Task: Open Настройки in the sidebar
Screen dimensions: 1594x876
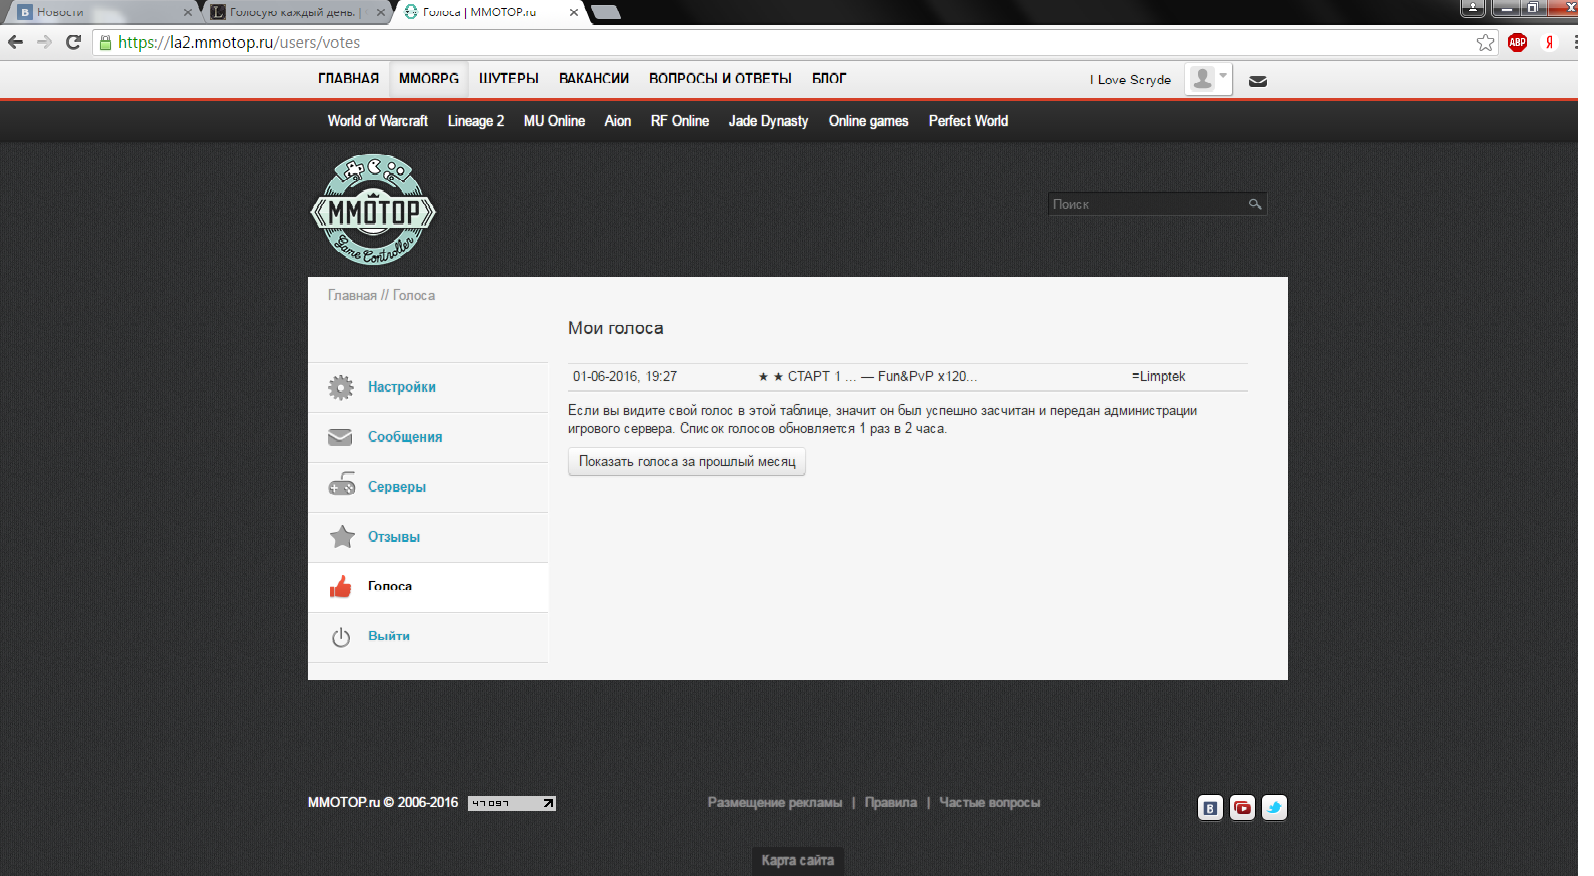Action: (x=401, y=387)
